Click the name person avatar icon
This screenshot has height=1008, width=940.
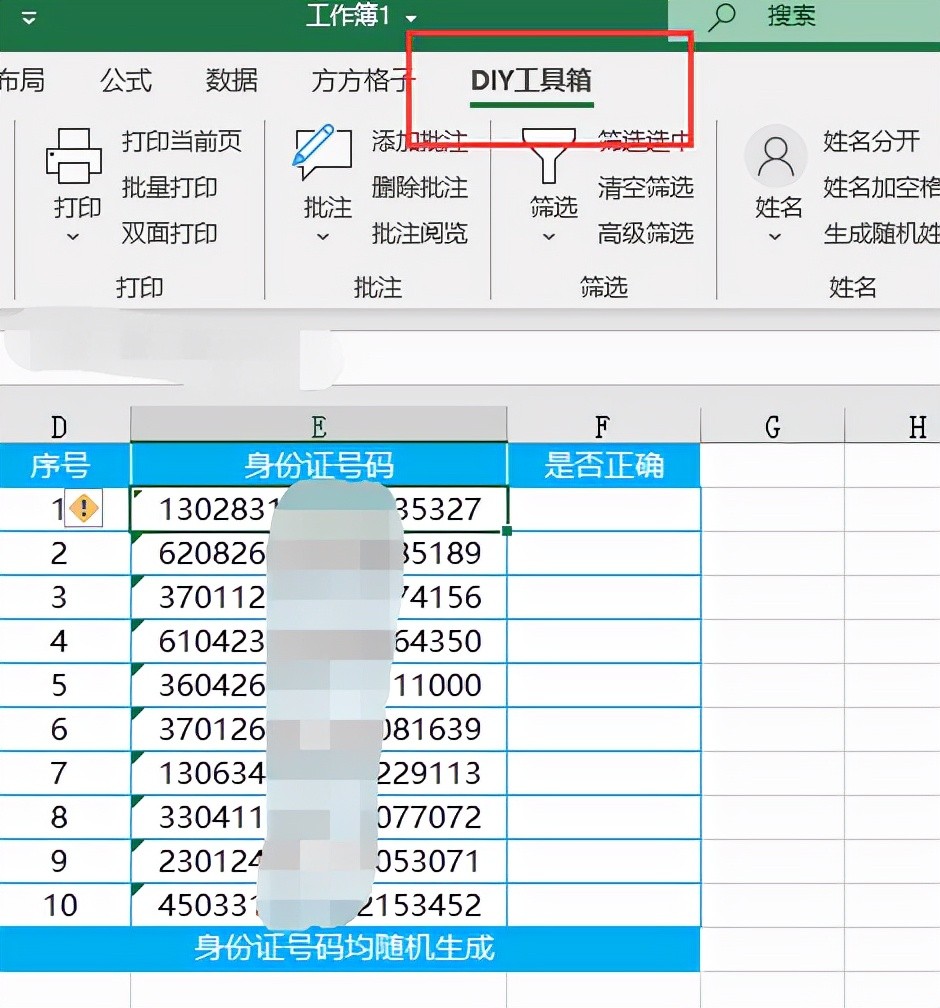point(776,156)
